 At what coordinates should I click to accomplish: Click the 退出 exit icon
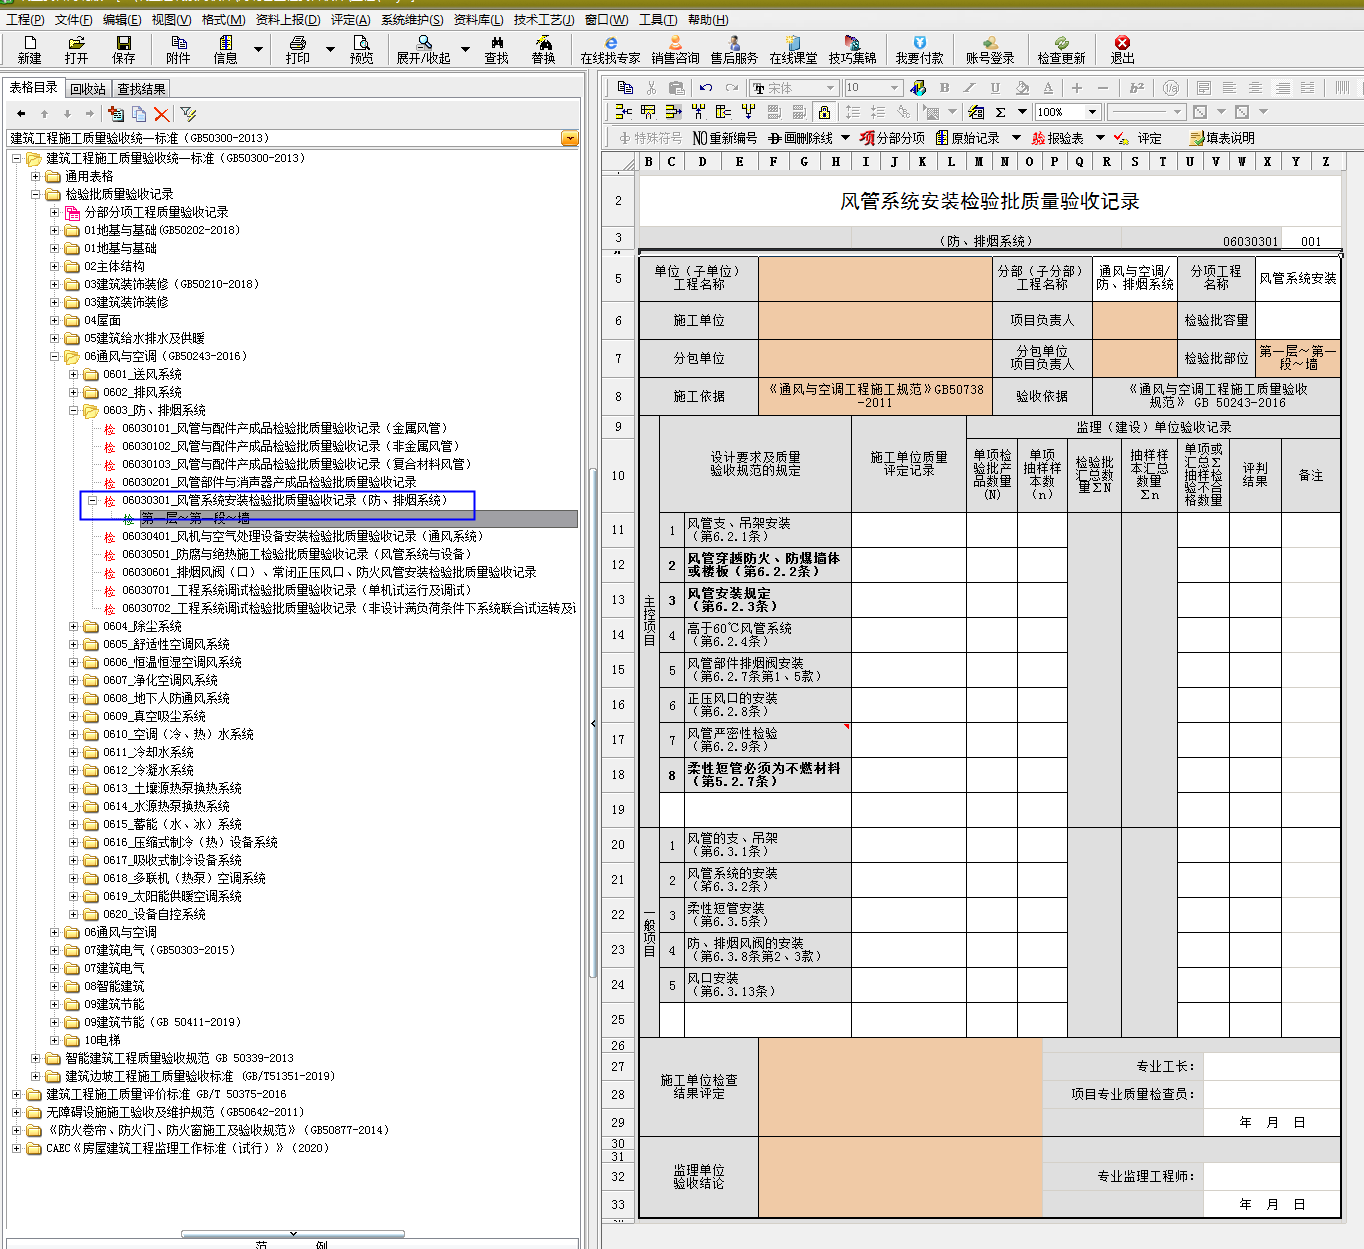[1122, 49]
